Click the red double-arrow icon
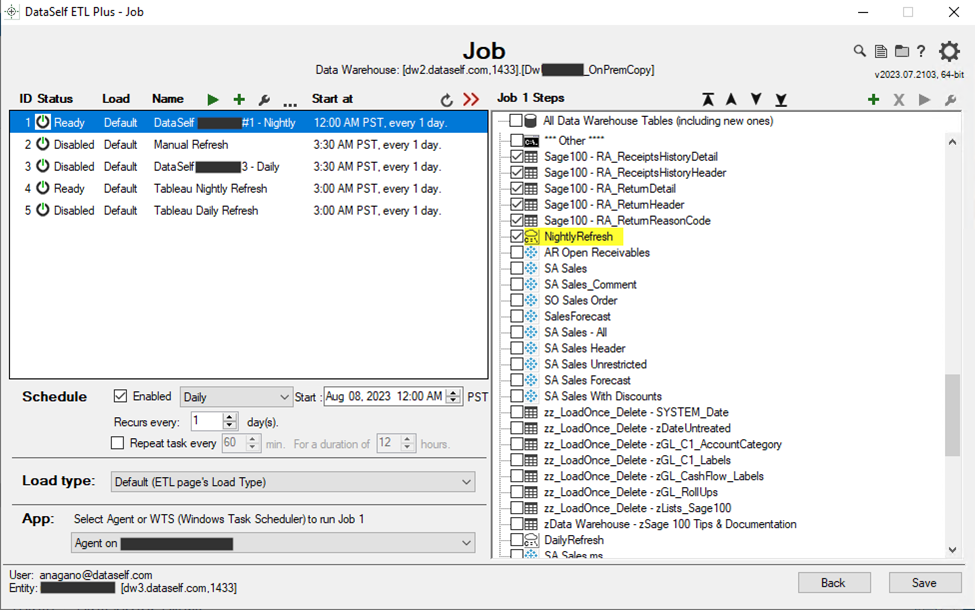Screen dimensions: 975x610 point(471,100)
